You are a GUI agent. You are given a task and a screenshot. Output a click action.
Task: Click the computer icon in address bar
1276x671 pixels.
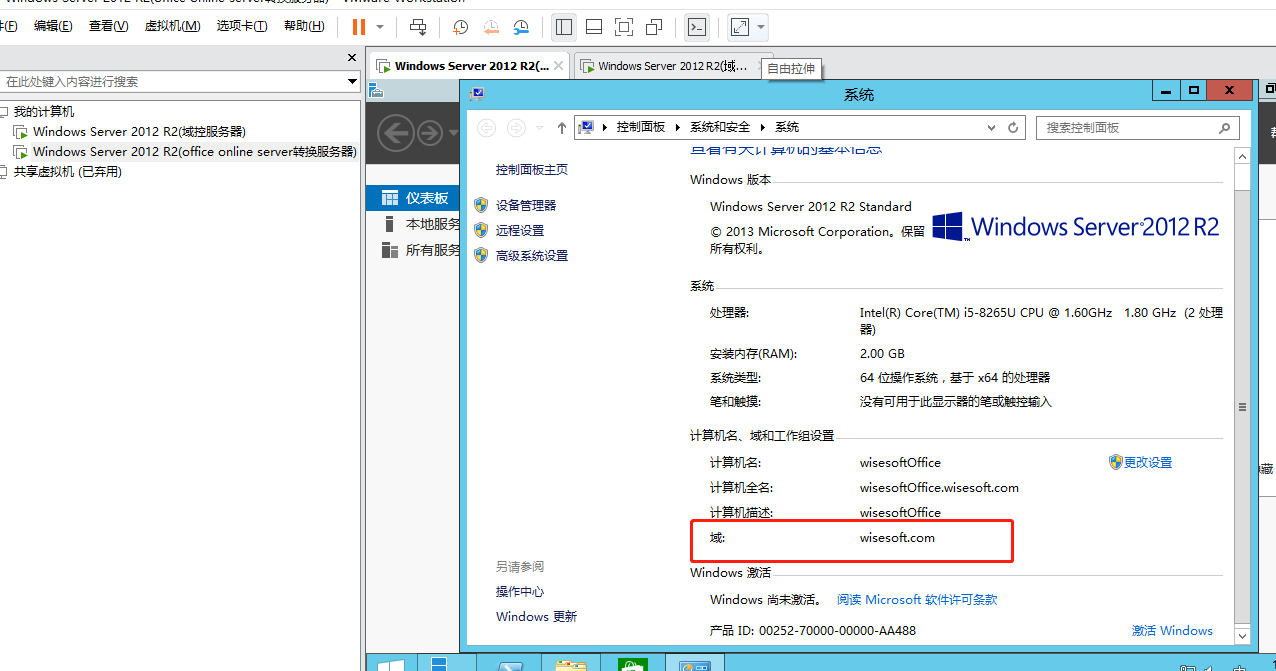(587, 127)
